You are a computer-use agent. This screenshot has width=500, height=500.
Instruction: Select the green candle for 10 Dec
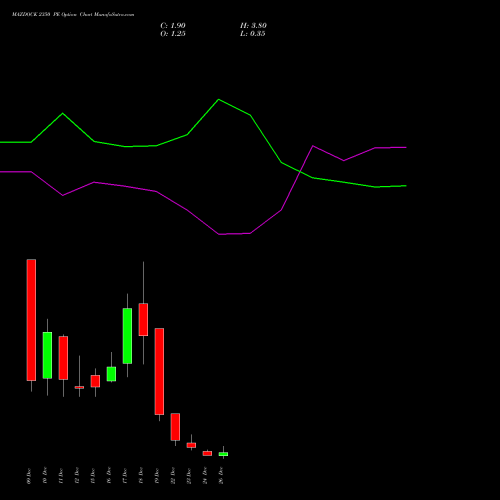[47, 355]
